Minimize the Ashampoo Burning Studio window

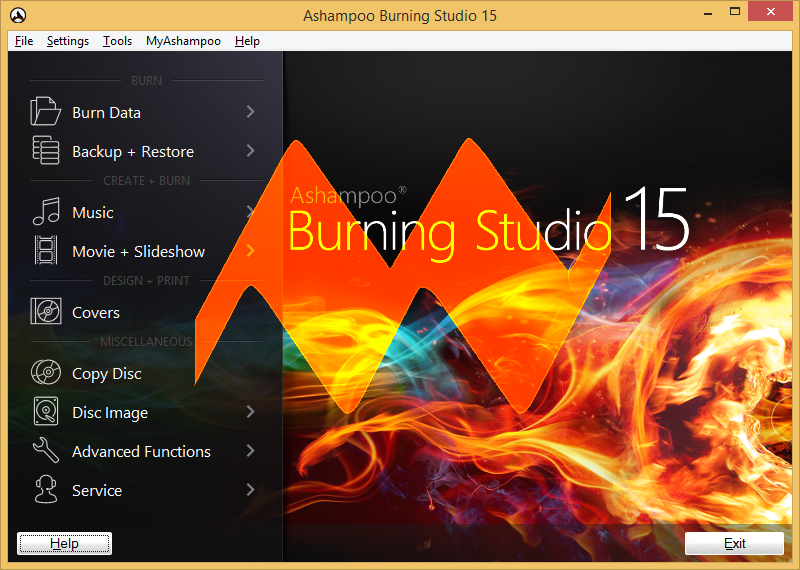(x=708, y=12)
